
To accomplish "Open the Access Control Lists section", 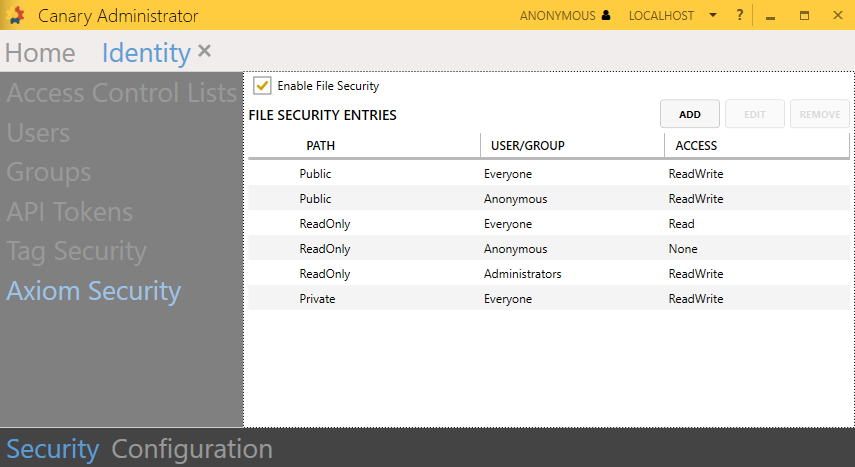I will click(x=121, y=94).
